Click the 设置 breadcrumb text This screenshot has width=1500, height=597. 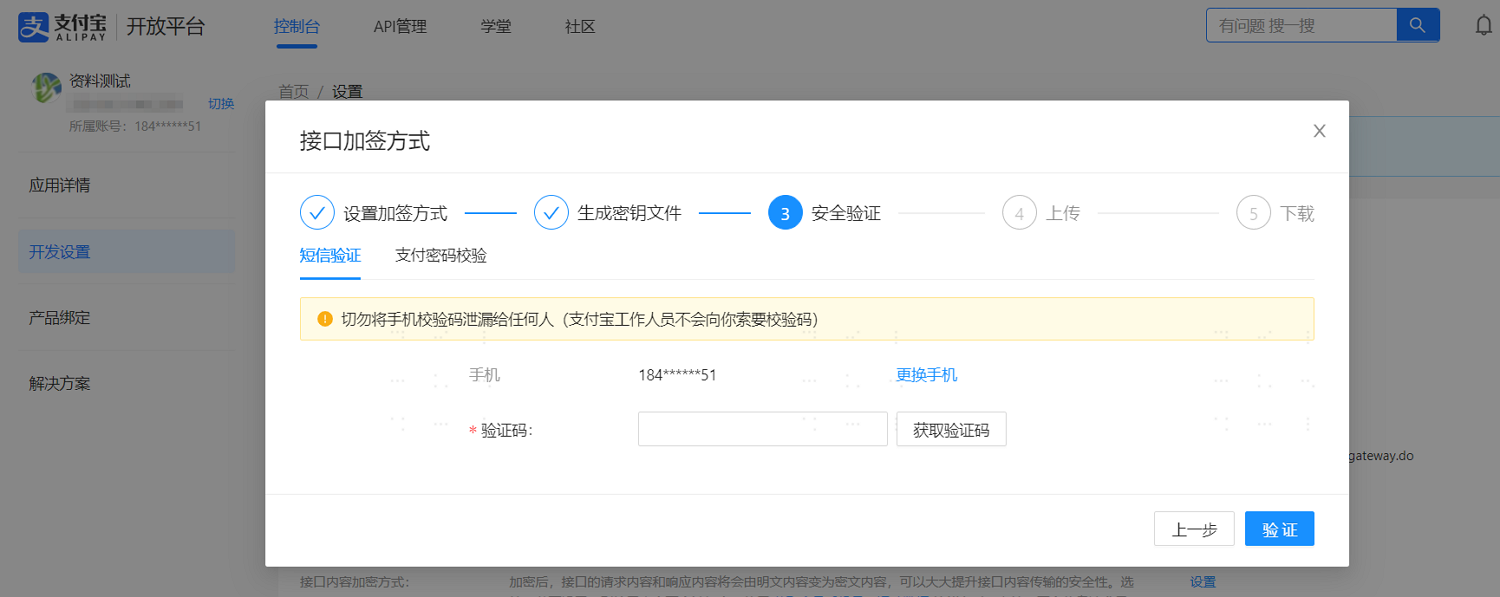(x=347, y=92)
